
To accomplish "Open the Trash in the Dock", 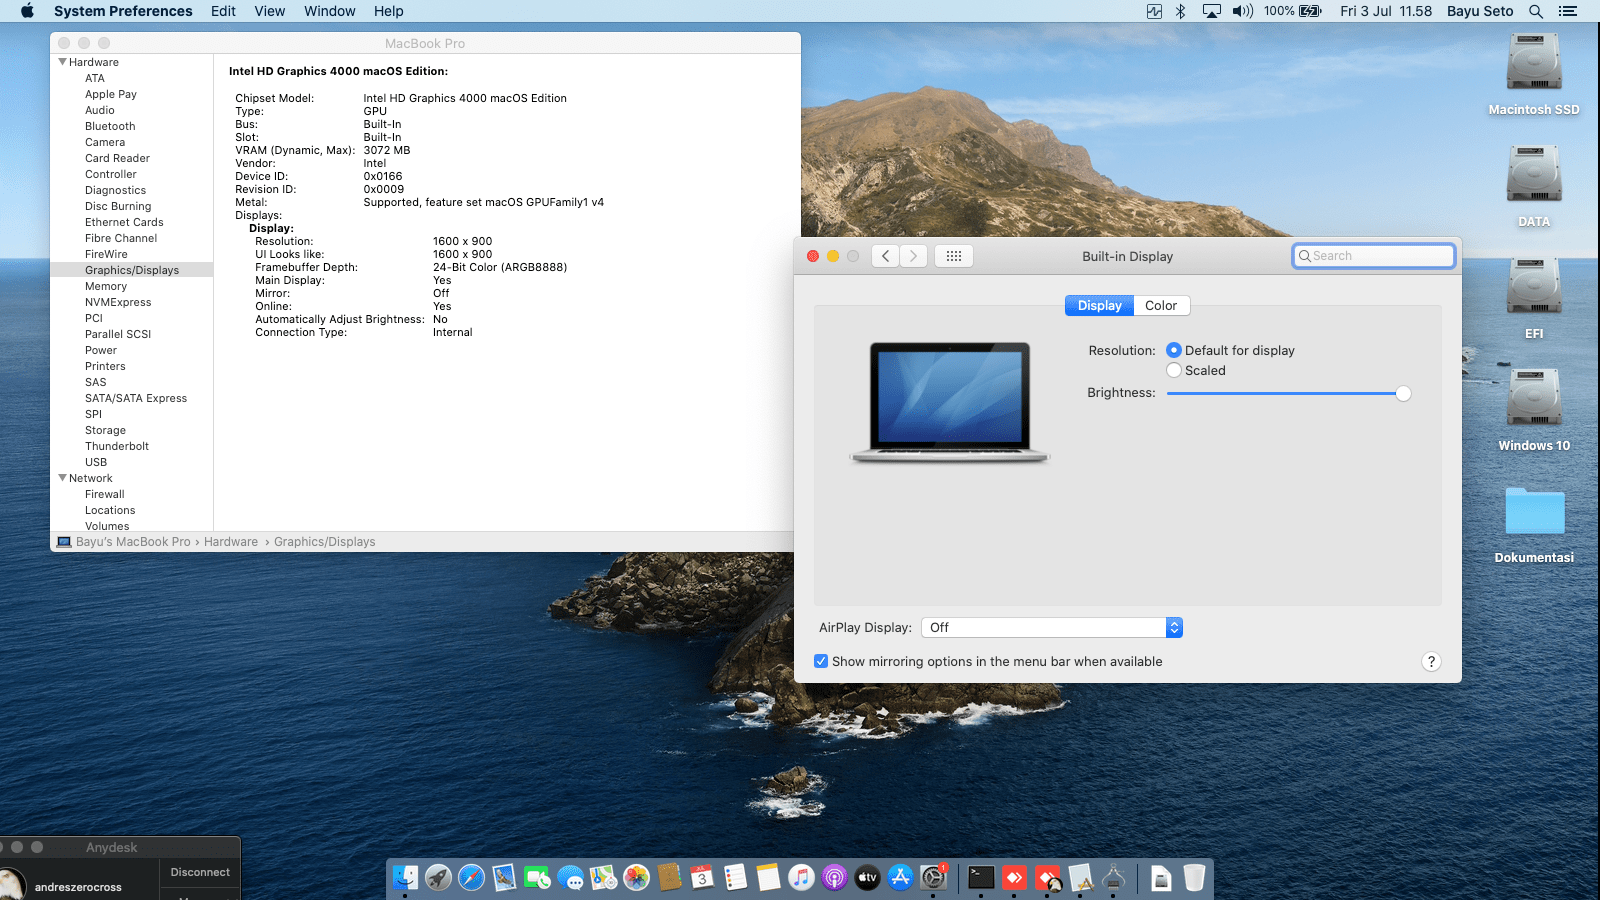I will click(x=1194, y=878).
